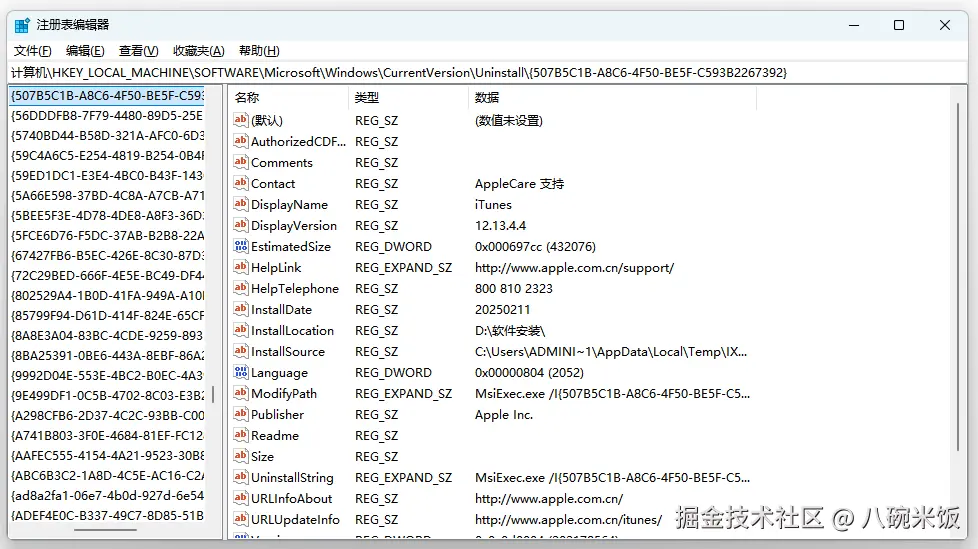This screenshot has height=549, width=978.
Task: Click the iTunes value of DisplayName
Action: [x=493, y=205]
